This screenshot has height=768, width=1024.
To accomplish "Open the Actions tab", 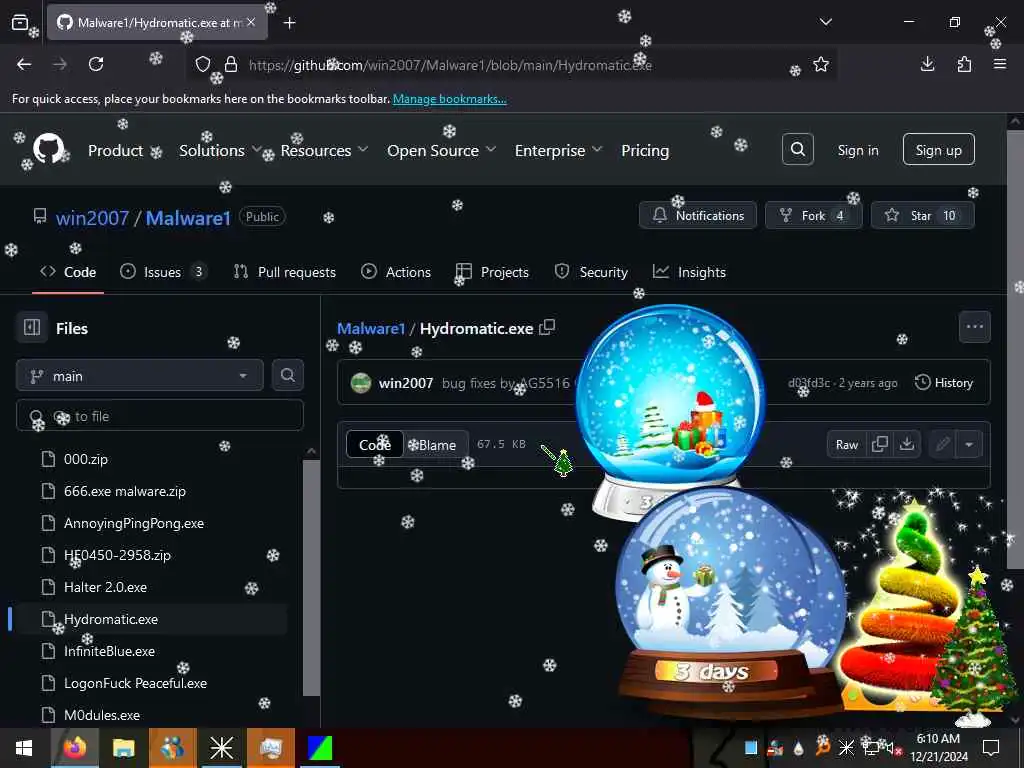I will 396,272.
